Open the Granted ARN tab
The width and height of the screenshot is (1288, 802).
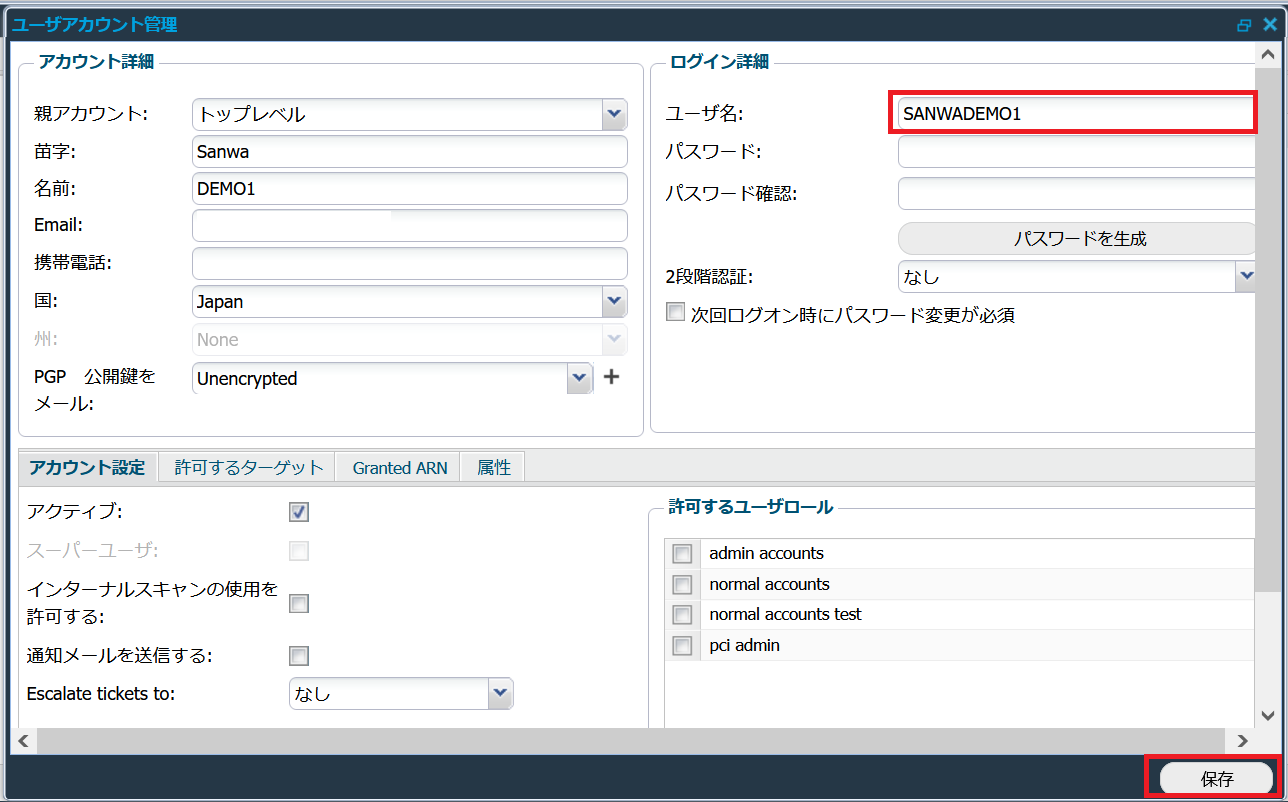(x=399, y=467)
